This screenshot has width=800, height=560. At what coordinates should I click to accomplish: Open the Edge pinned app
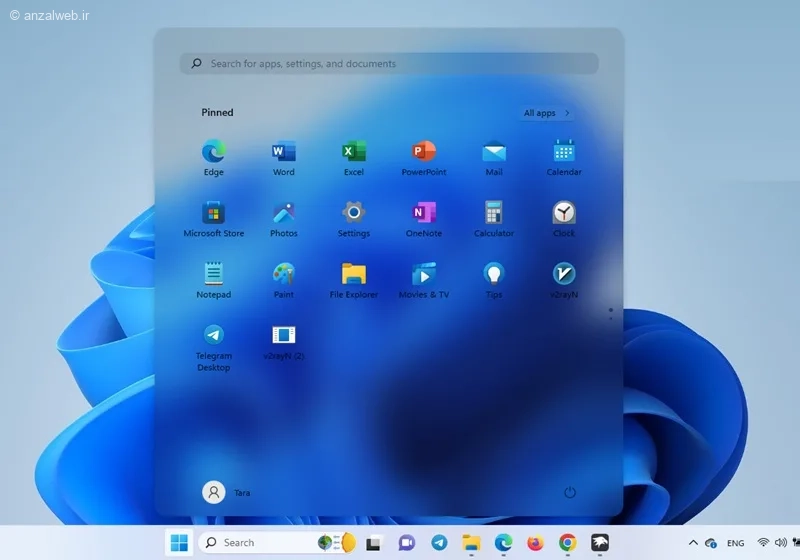[x=213, y=158]
